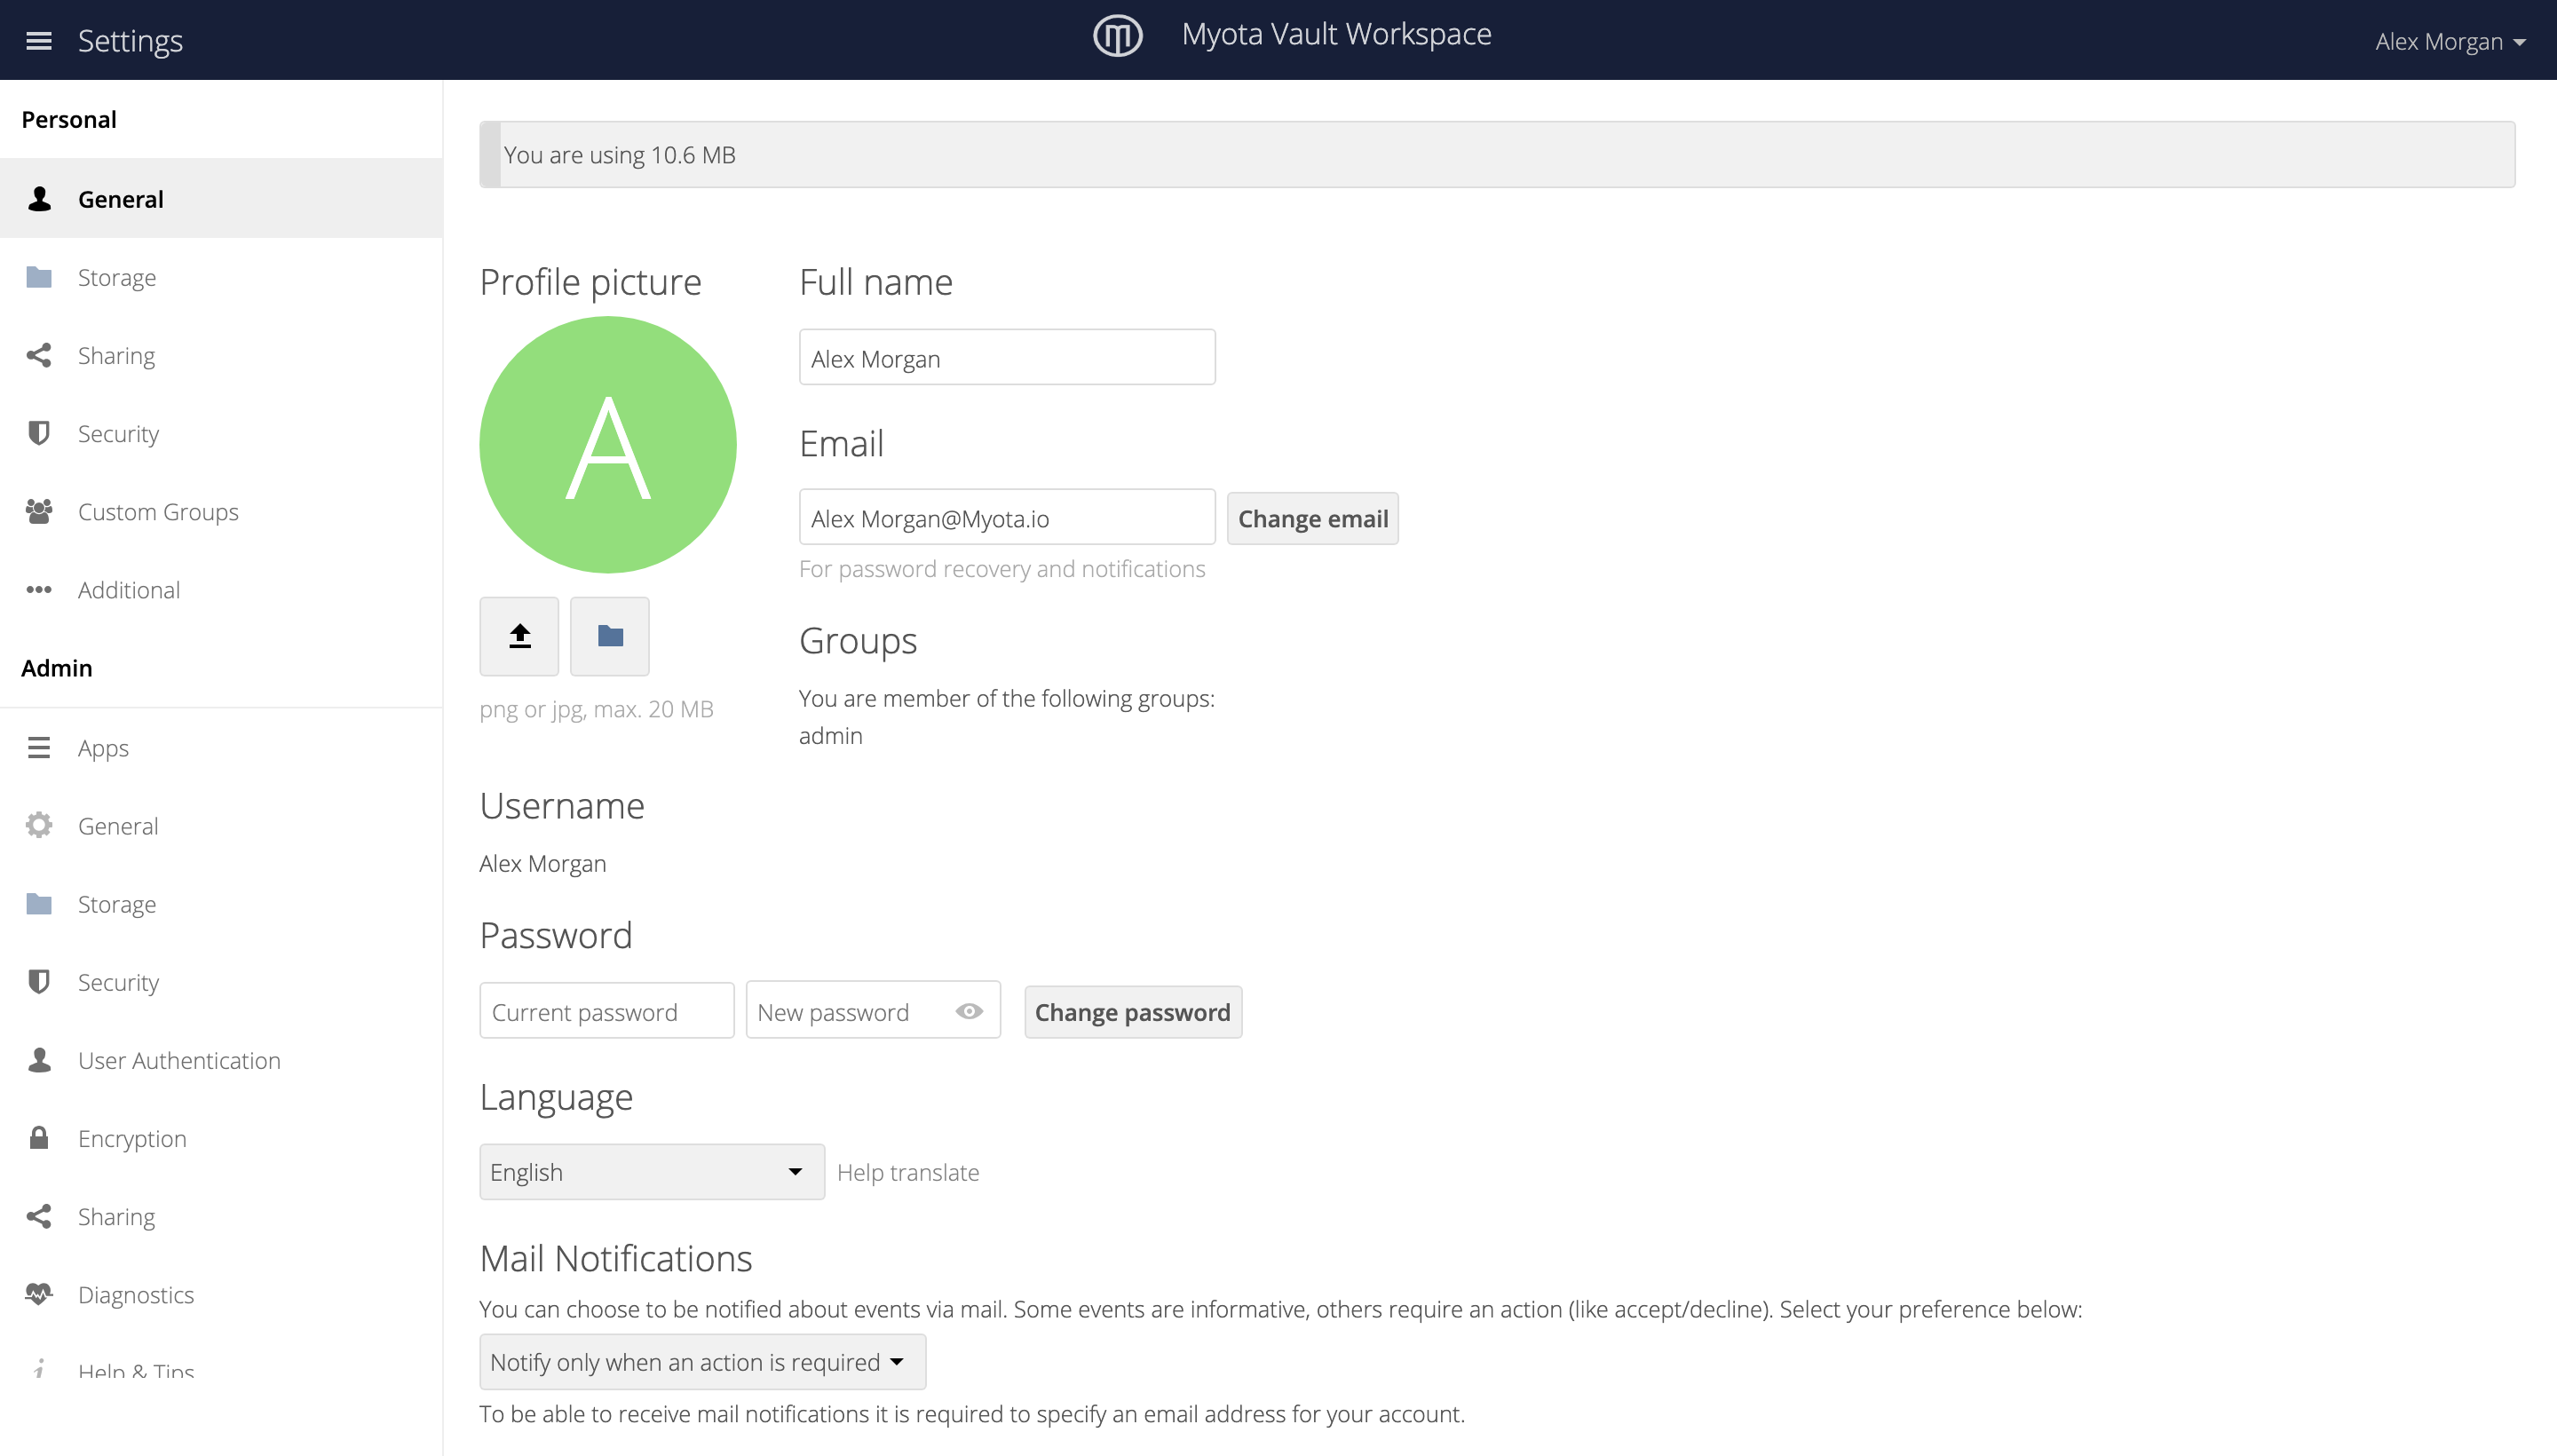Click the Myota logo icon
This screenshot has width=2557, height=1456.
pyautogui.click(x=1117, y=36)
